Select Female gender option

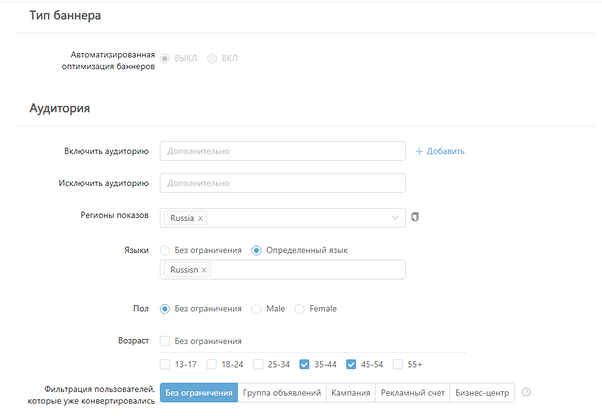point(299,309)
